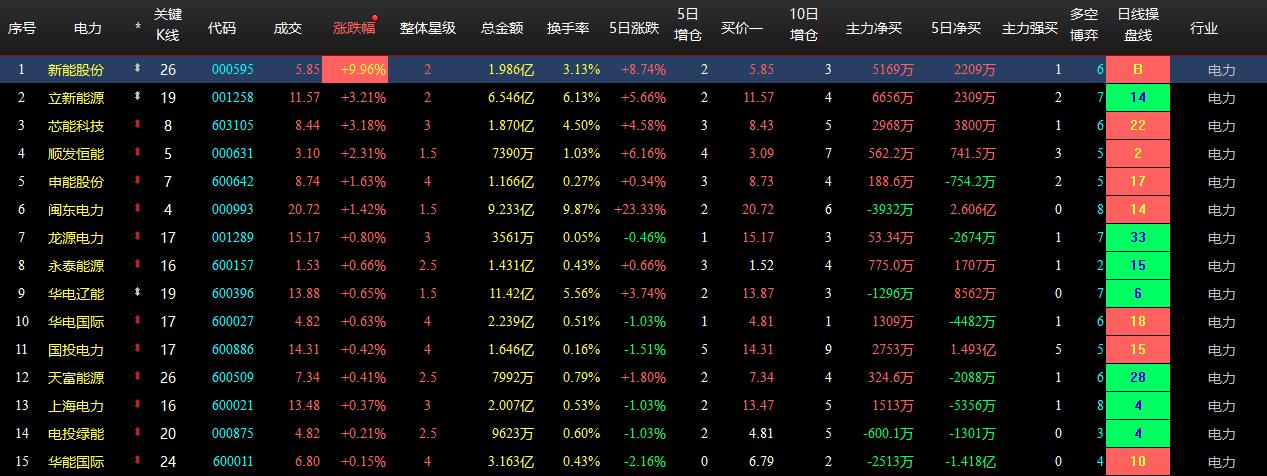Viewport: 1267px width, 476px height.
Task: Sort by the 5日增仓 column header
Action: click(x=688, y=24)
